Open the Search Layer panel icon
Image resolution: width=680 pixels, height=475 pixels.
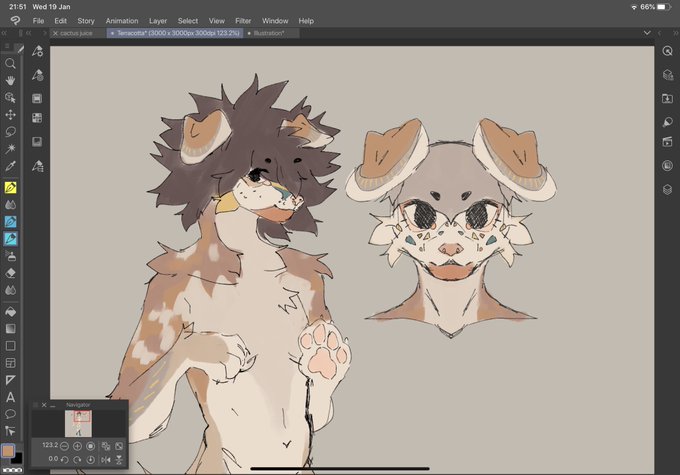[667, 122]
